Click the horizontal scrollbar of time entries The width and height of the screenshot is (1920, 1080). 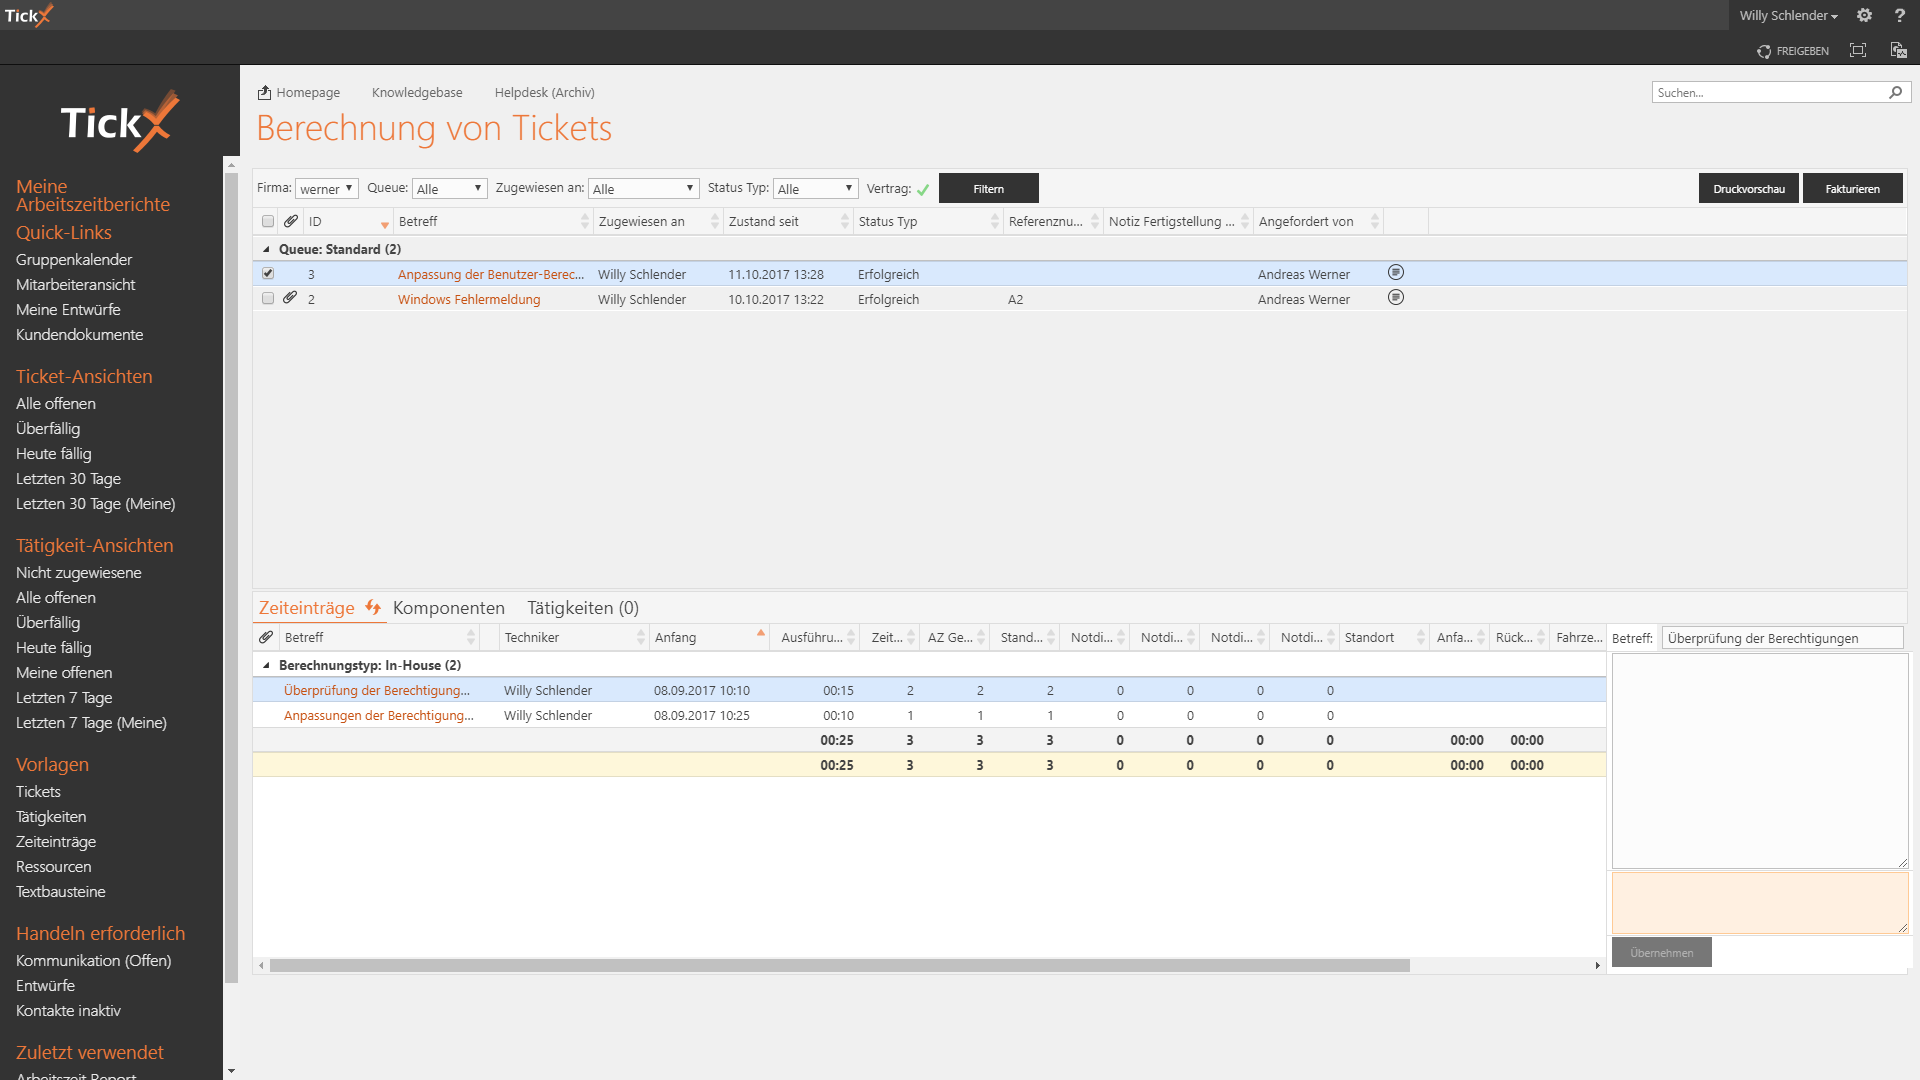coord(840,965)
